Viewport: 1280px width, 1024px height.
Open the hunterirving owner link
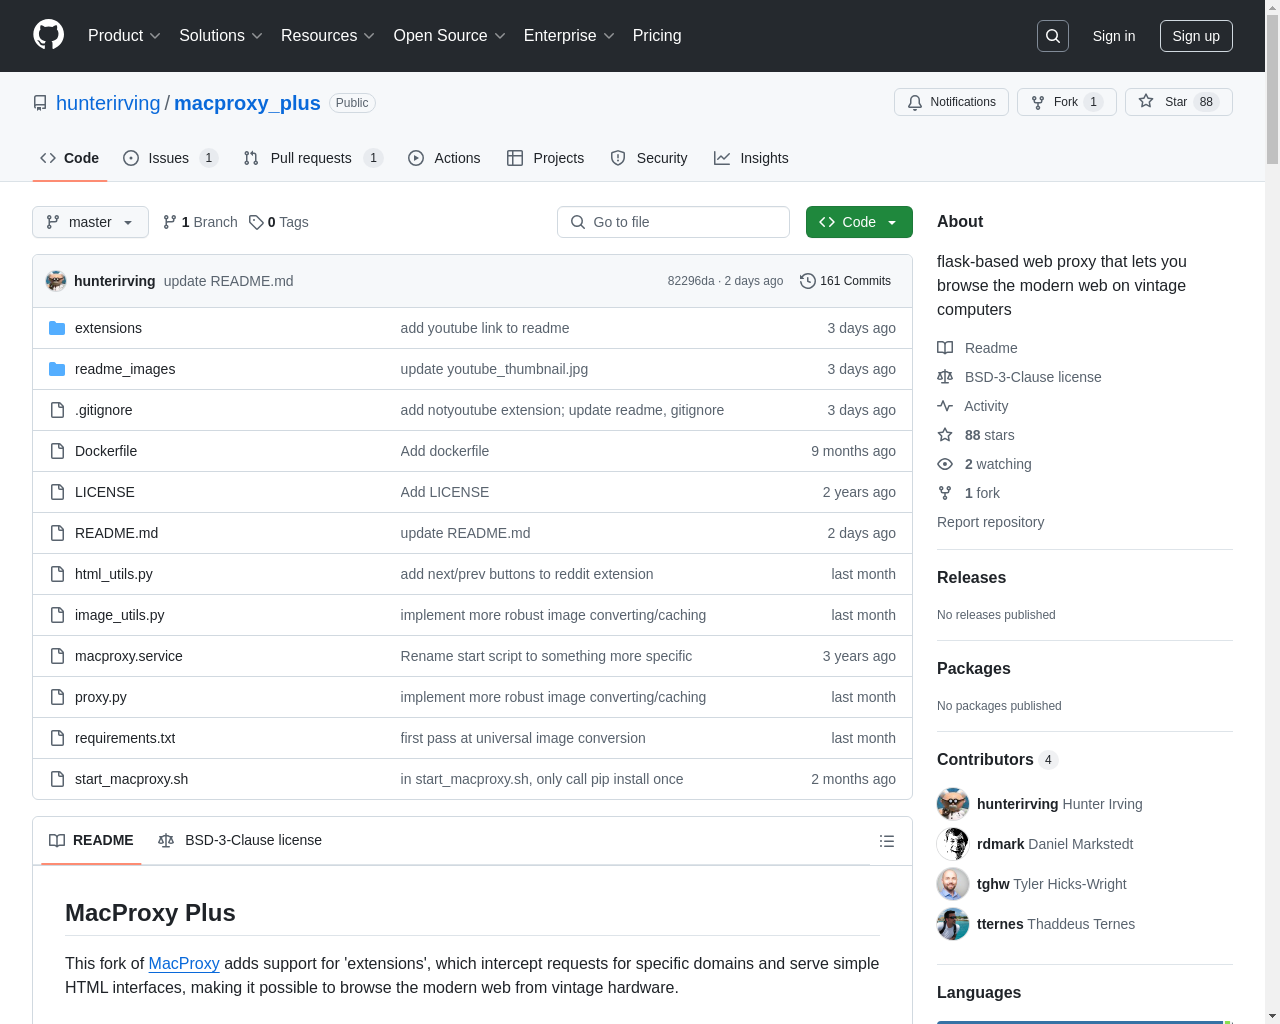pos(108,103)
